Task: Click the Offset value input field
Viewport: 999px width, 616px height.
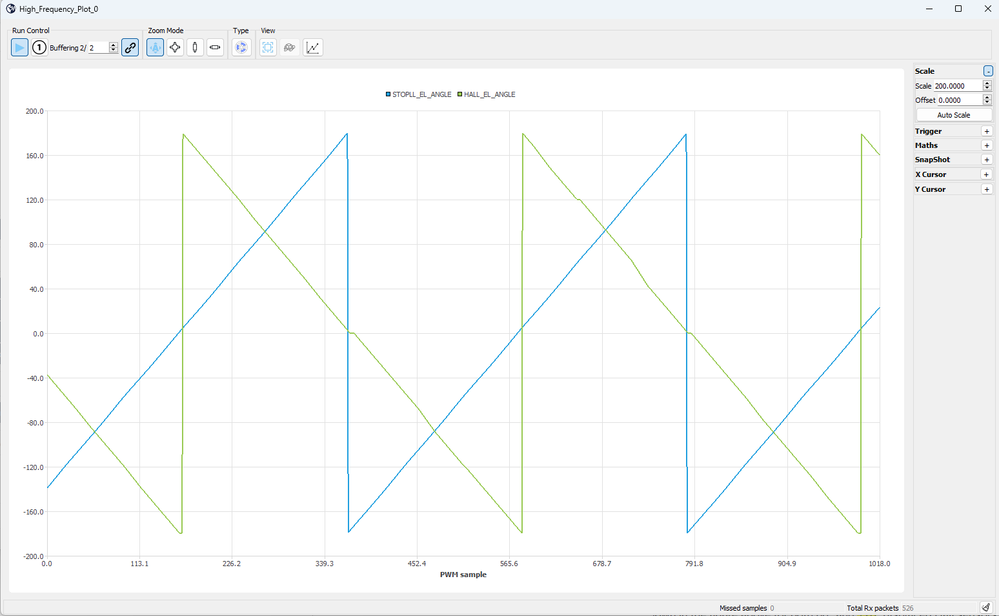Action: (x=959, y=100)
